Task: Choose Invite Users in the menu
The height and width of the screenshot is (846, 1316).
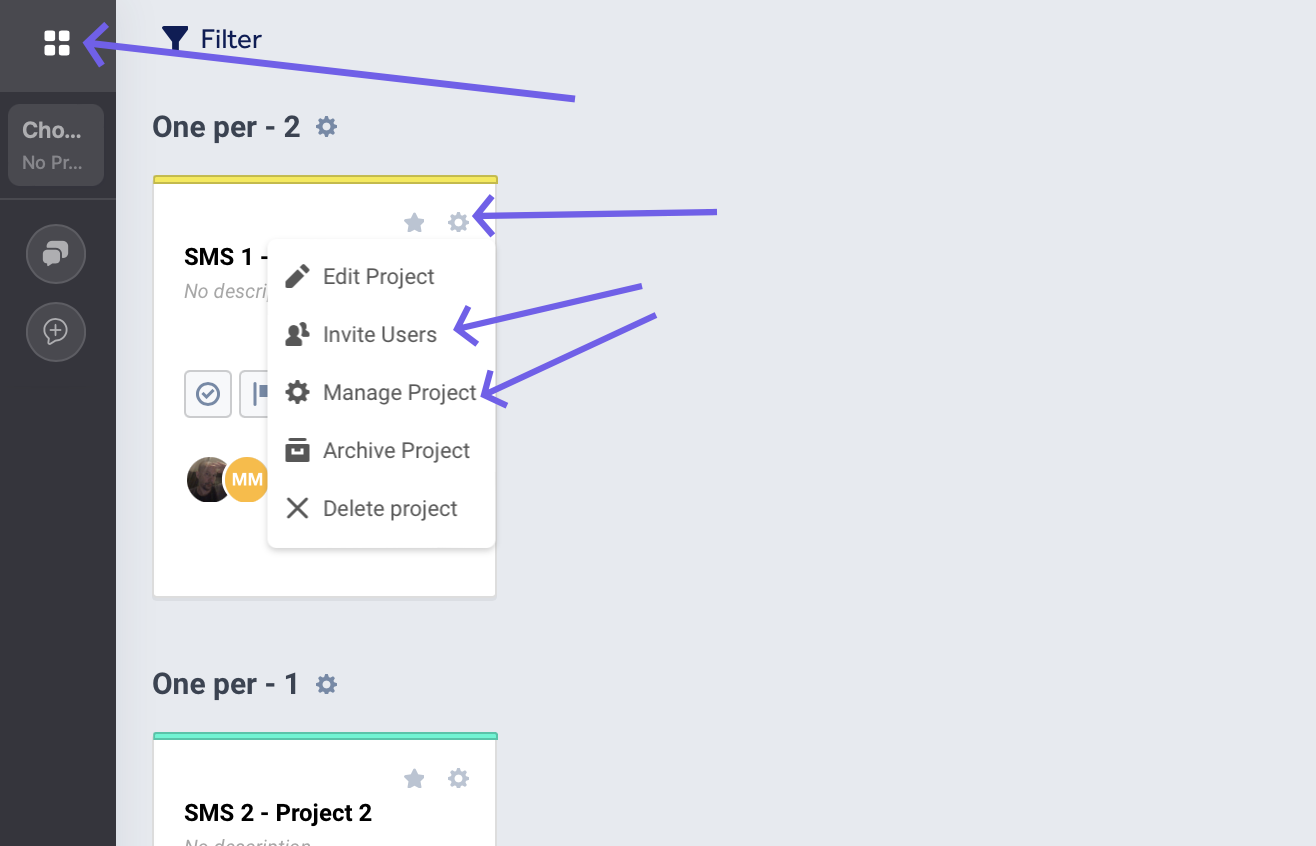Action: coord(379,335)
